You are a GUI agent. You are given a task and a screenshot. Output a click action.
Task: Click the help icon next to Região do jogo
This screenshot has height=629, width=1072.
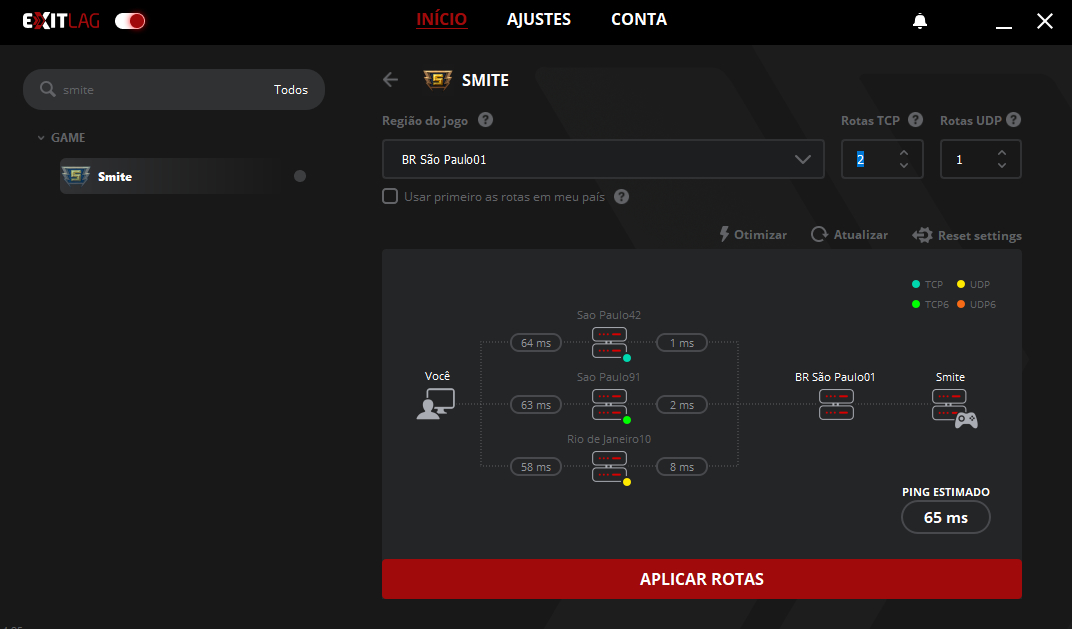coord(485,120)
